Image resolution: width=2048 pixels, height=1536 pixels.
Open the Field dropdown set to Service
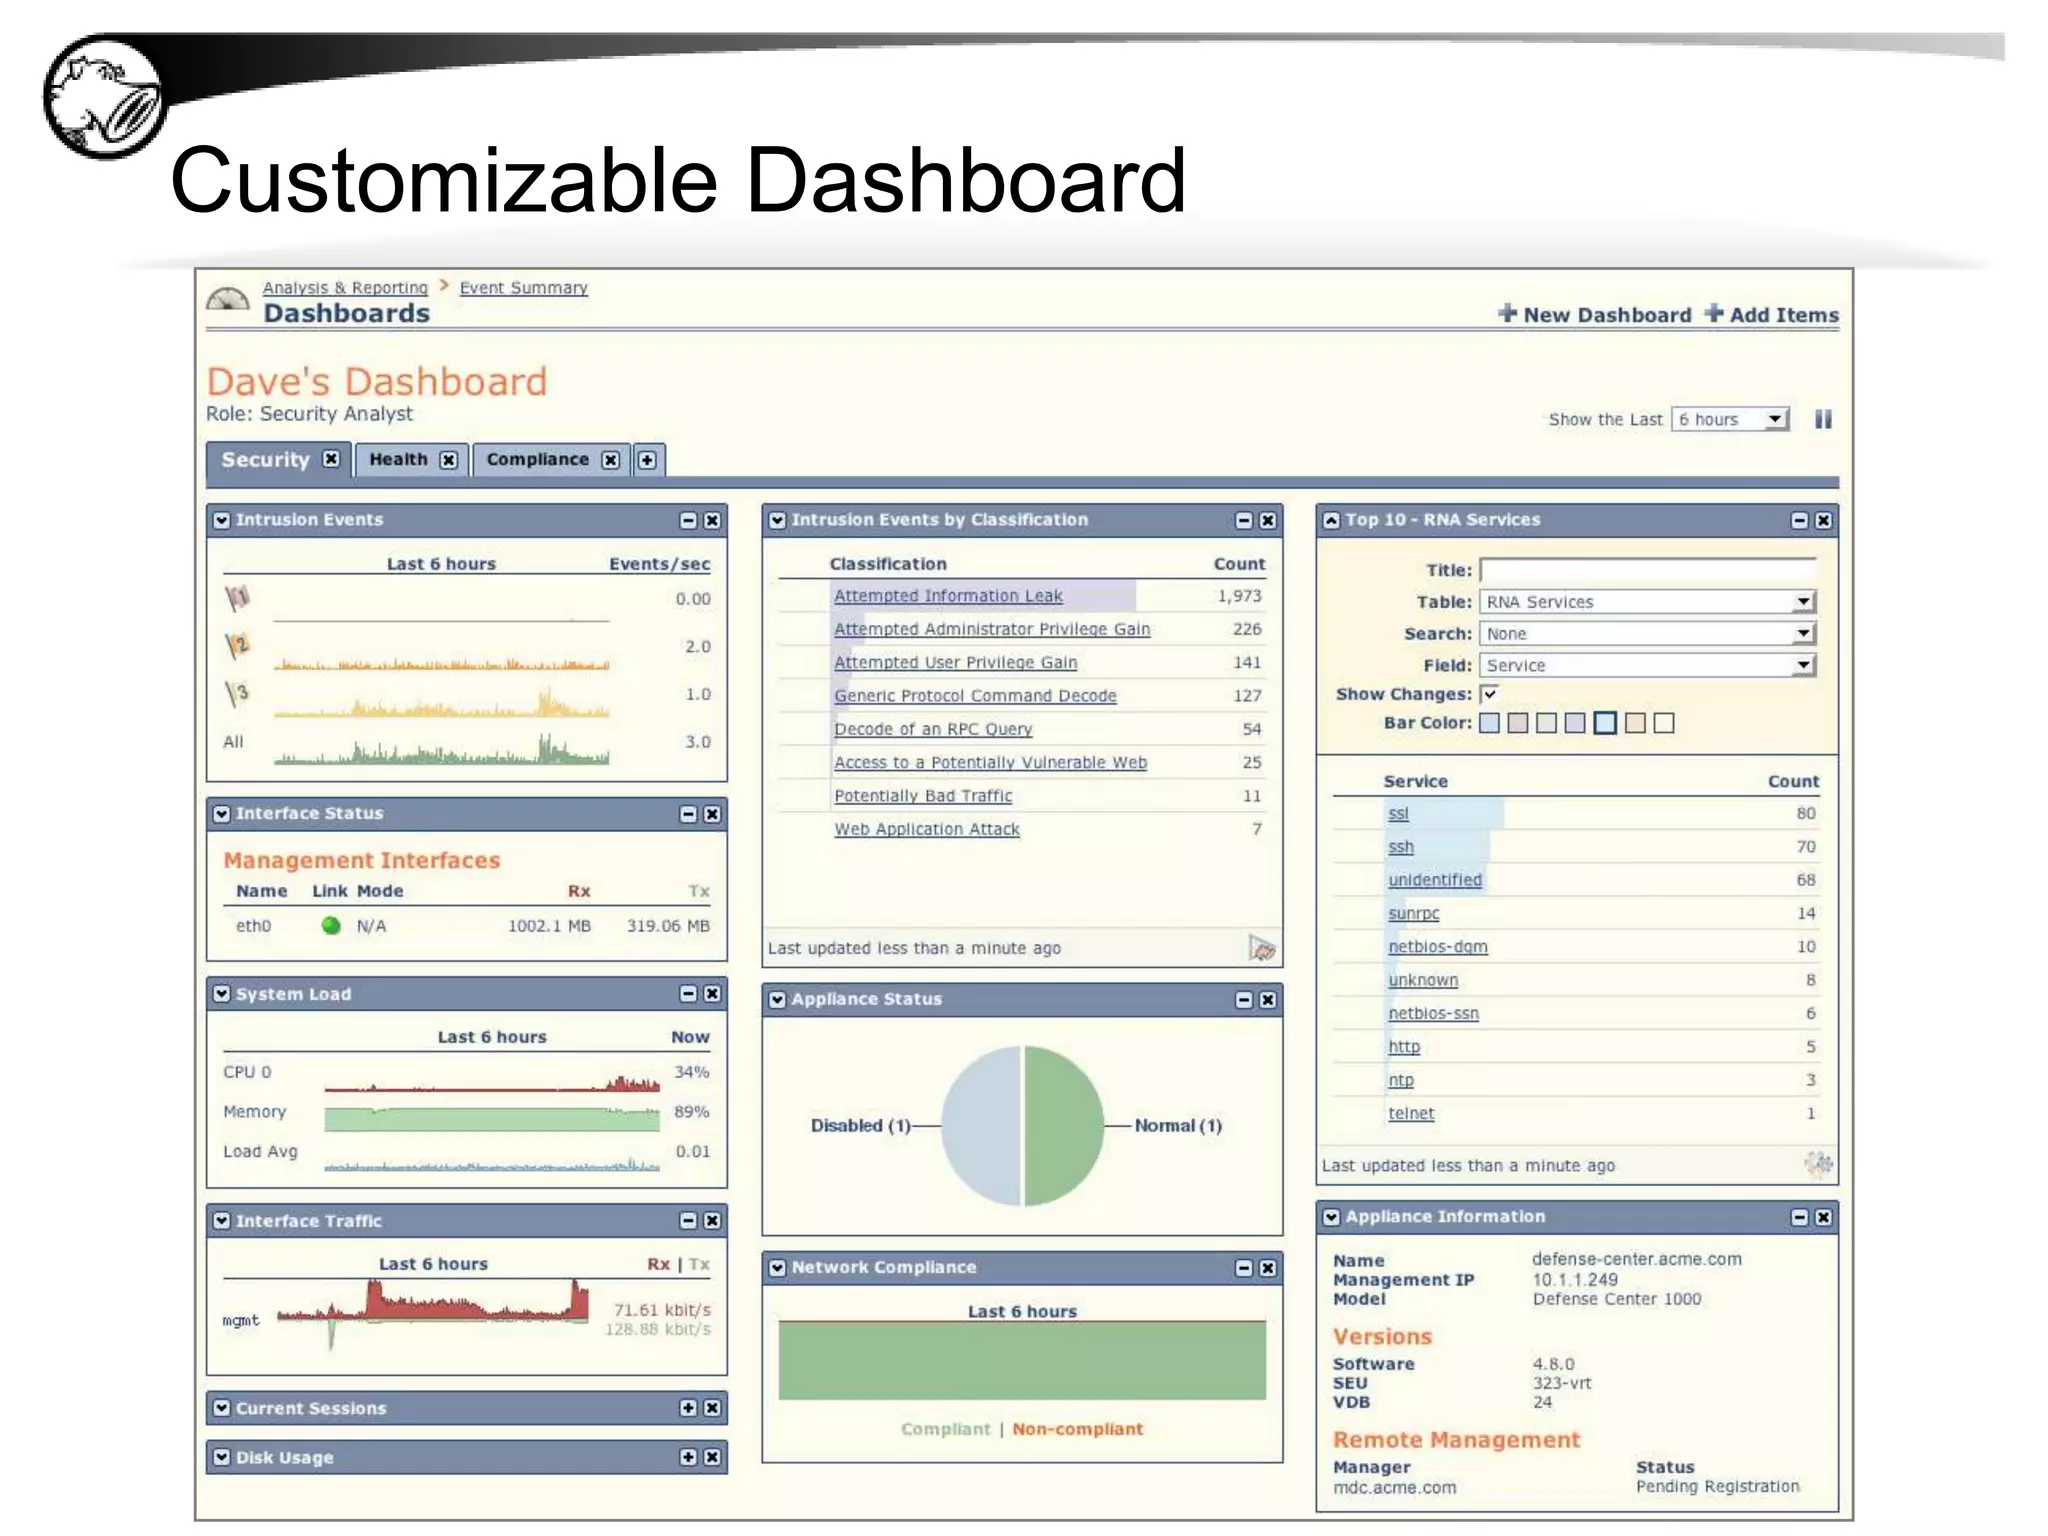pyautogui.click(x=1648, y=666)
